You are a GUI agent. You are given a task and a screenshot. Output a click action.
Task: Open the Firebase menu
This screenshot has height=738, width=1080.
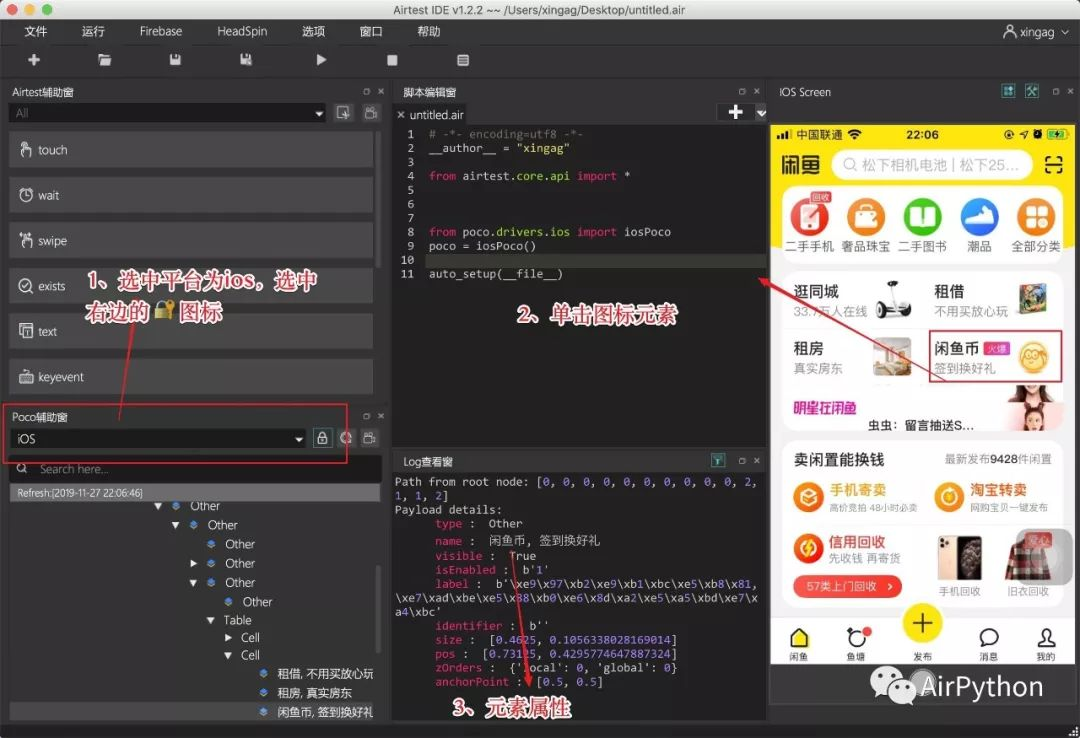coord(160,32)
